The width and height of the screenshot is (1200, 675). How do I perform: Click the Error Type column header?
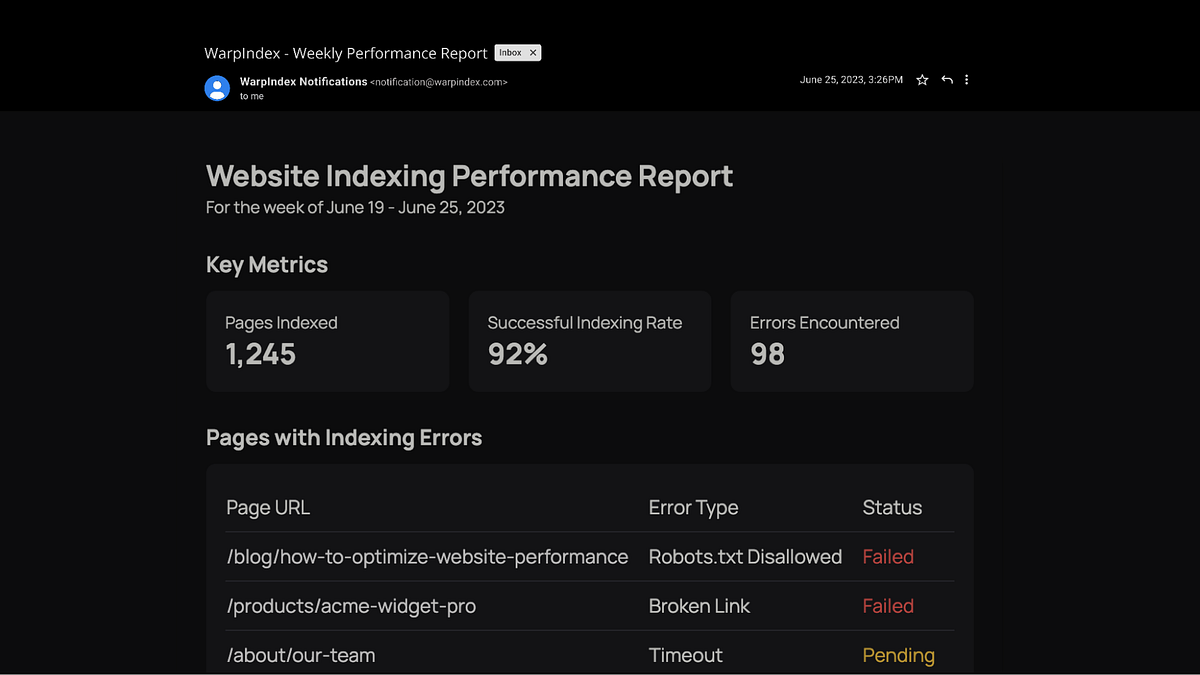[x=693, y=507]
